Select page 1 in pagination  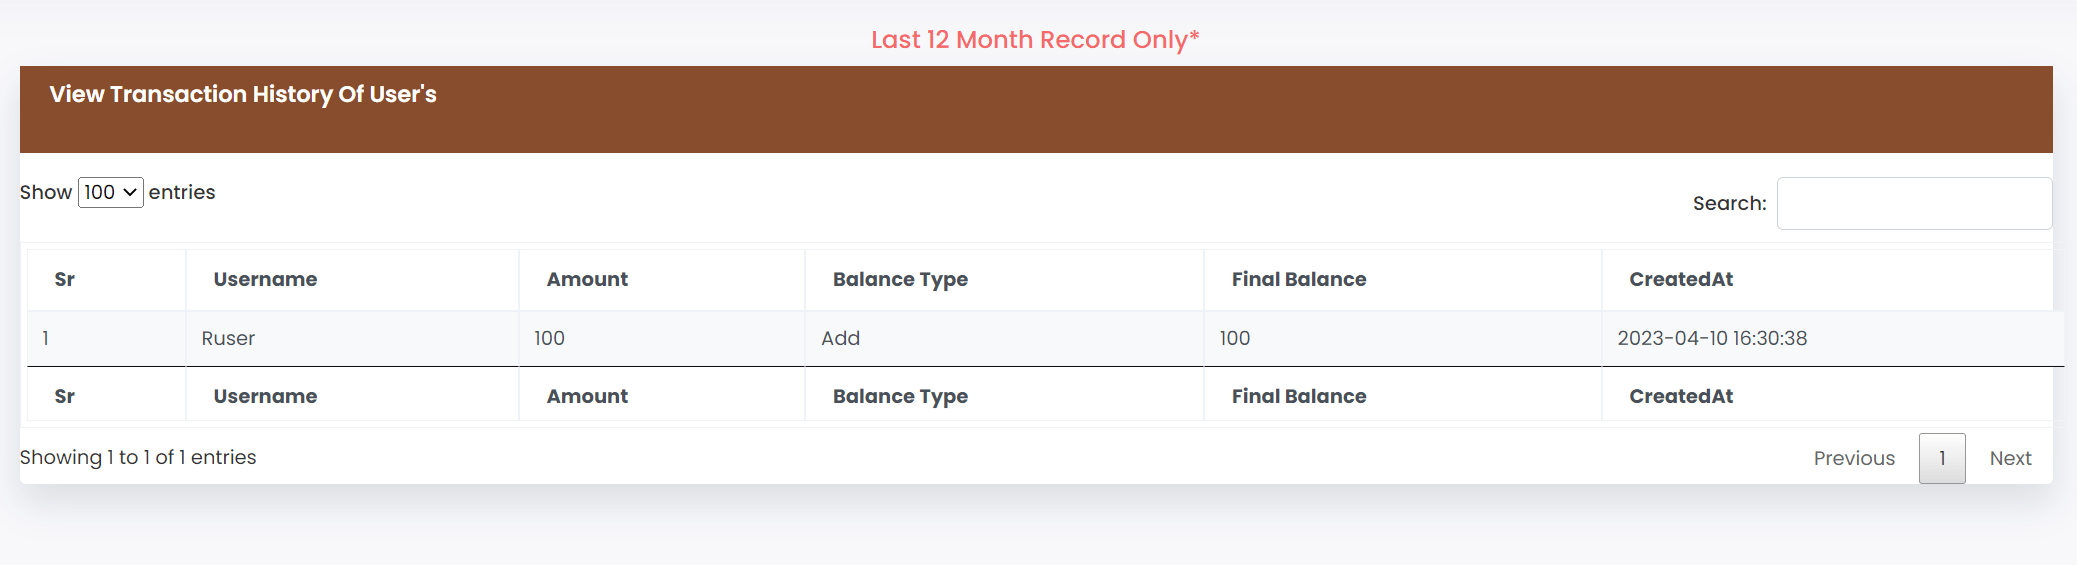[1942, 458]
